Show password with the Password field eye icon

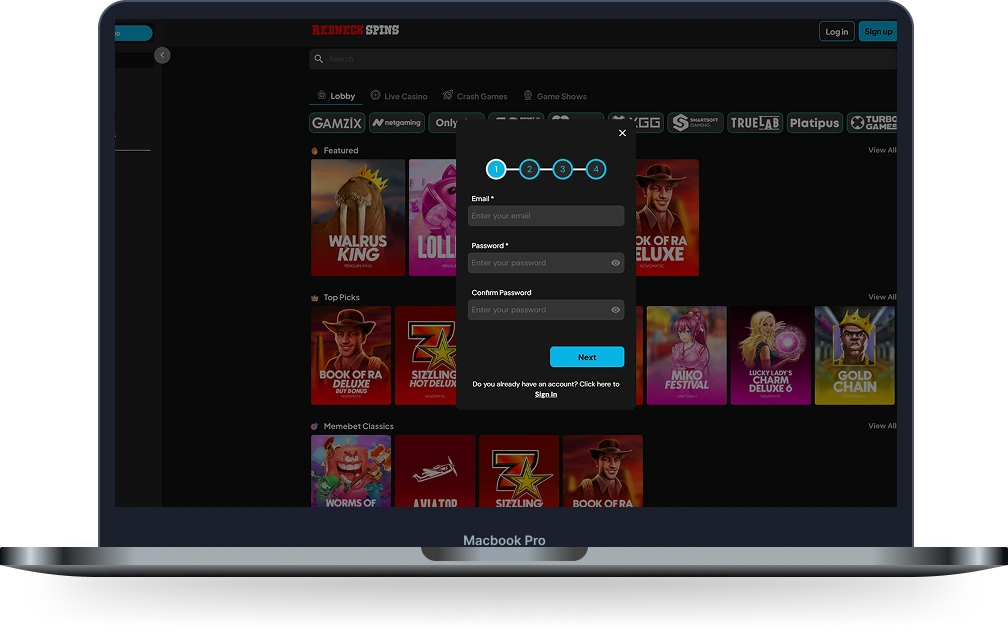615,263
